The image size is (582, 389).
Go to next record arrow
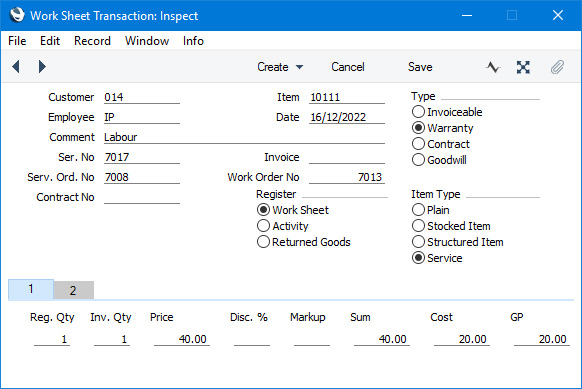(42, 67)
